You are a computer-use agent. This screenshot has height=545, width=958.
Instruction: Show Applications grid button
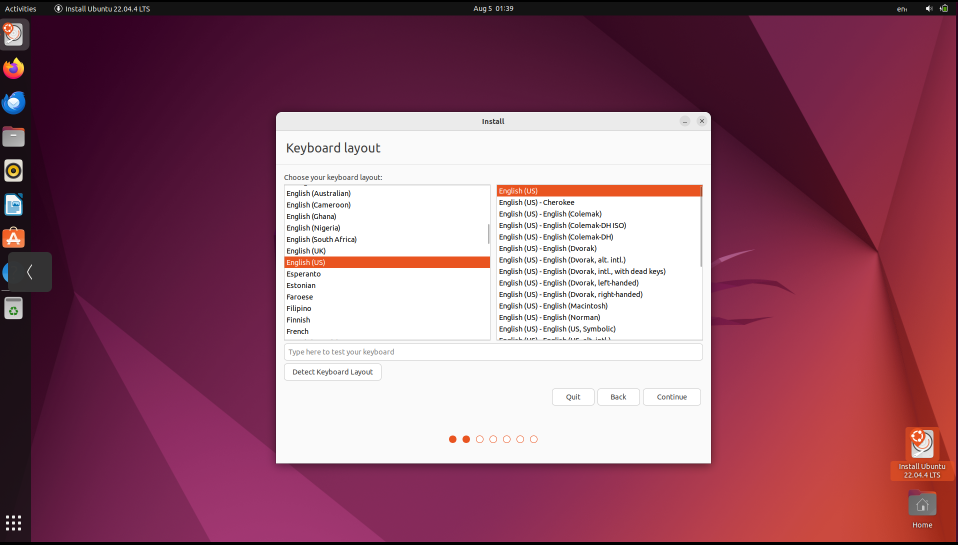pyautogui.click(x=13, y=523)
